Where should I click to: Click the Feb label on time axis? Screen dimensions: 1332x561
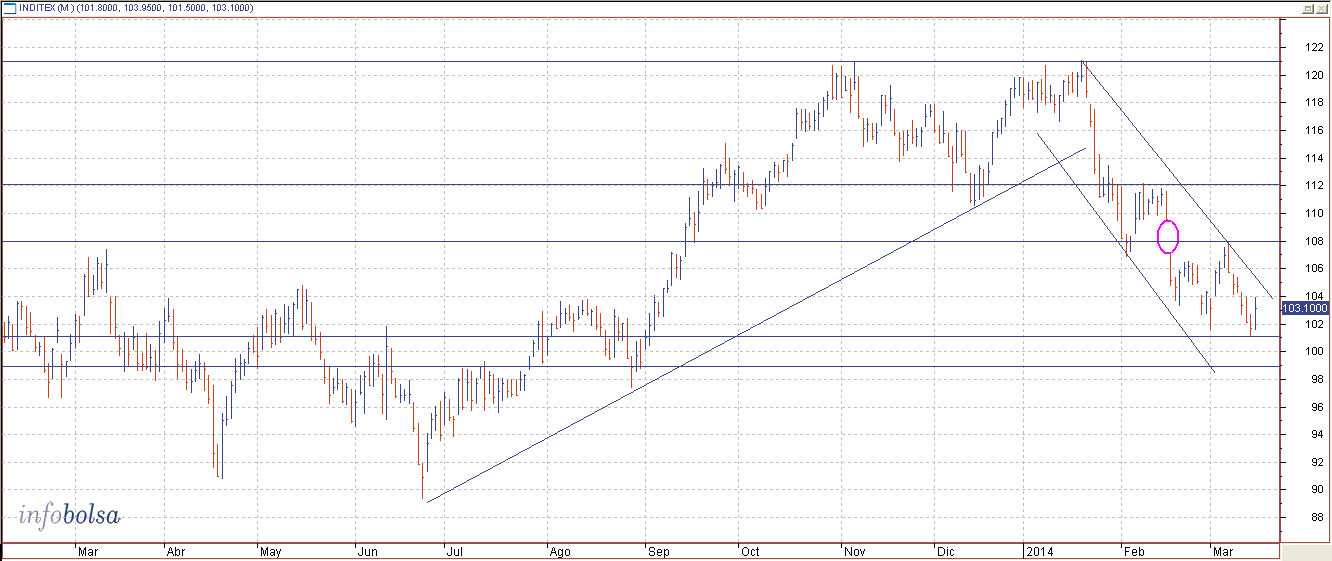point(1133,551)
